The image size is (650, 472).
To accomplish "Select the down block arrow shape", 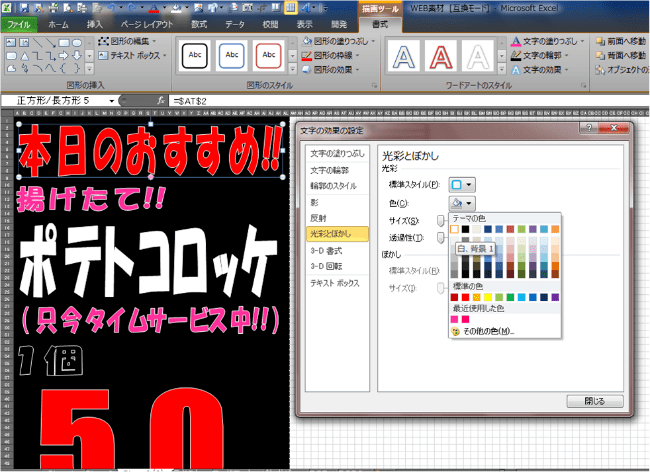I will pyautogui.click(x=77, y=56).
